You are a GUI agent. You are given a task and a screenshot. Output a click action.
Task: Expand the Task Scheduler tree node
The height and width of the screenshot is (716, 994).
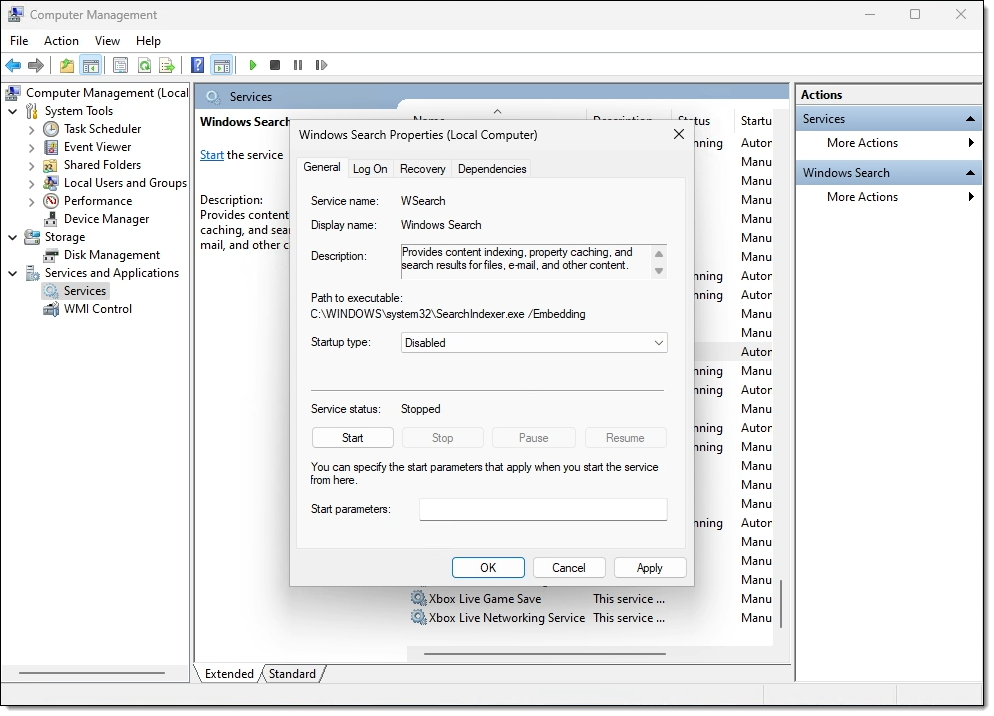(31, 129)
